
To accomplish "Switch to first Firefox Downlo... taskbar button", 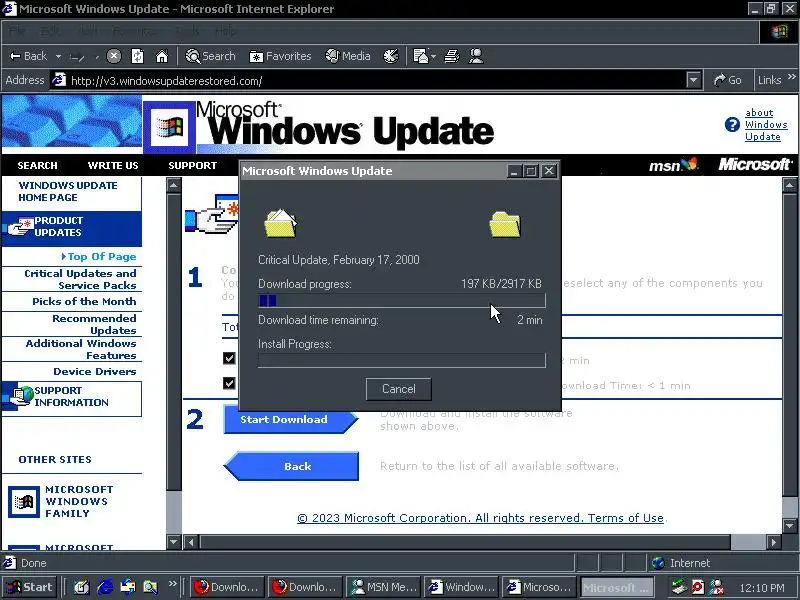I will (227, 587).
